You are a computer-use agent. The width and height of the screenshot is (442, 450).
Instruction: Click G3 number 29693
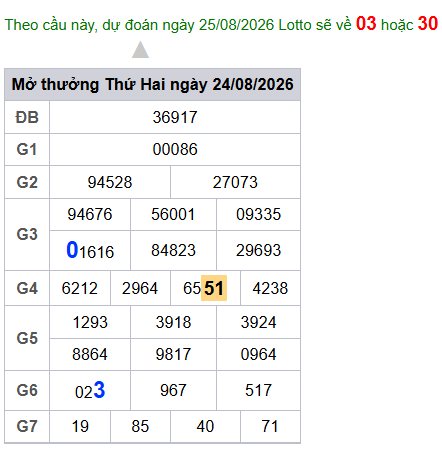[259, 250]
